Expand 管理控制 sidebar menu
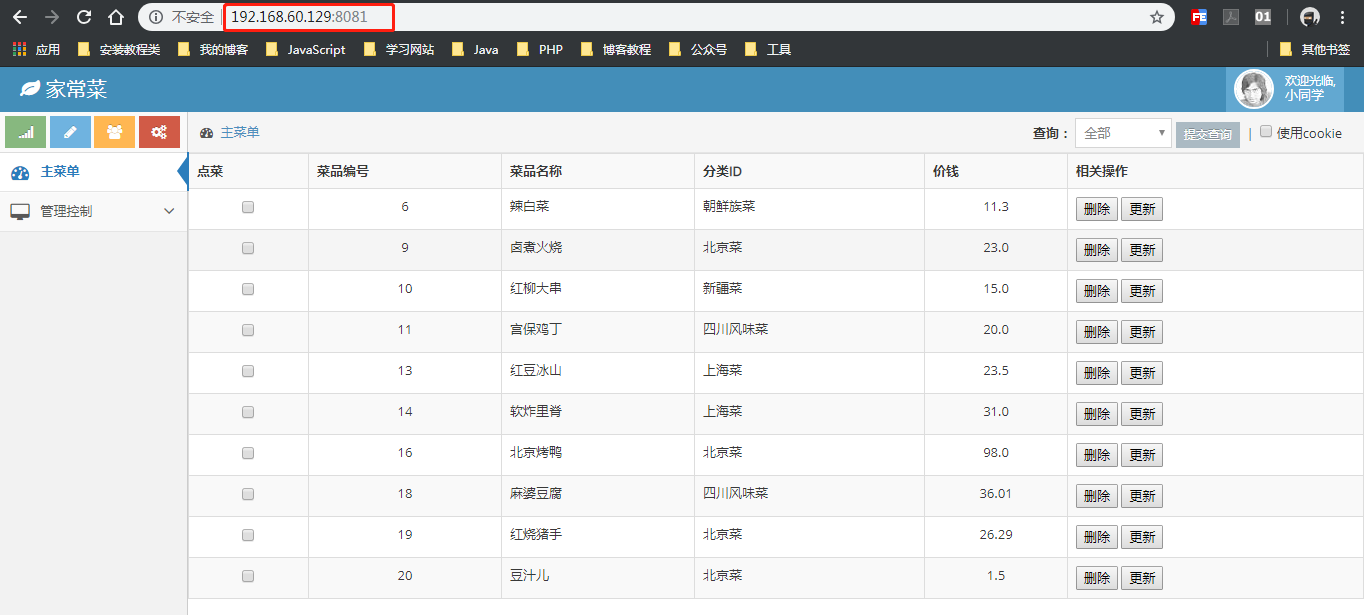Image resolution: width=1364 pixels, height=615 pixels. coord(93,211)
